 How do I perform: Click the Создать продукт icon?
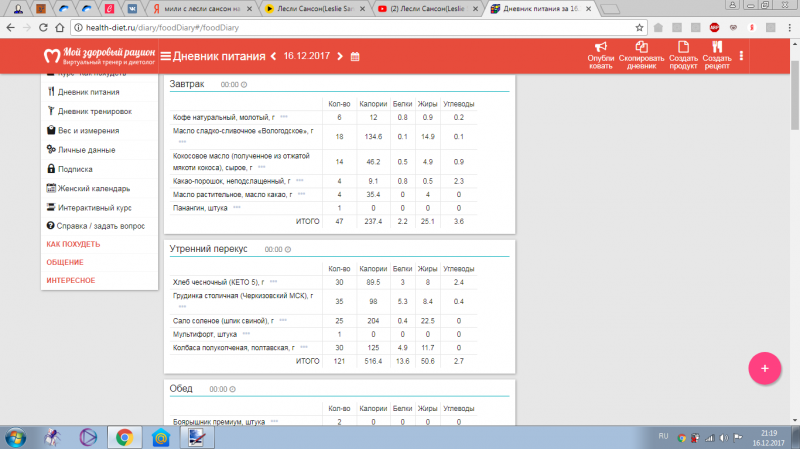(683, 46)
